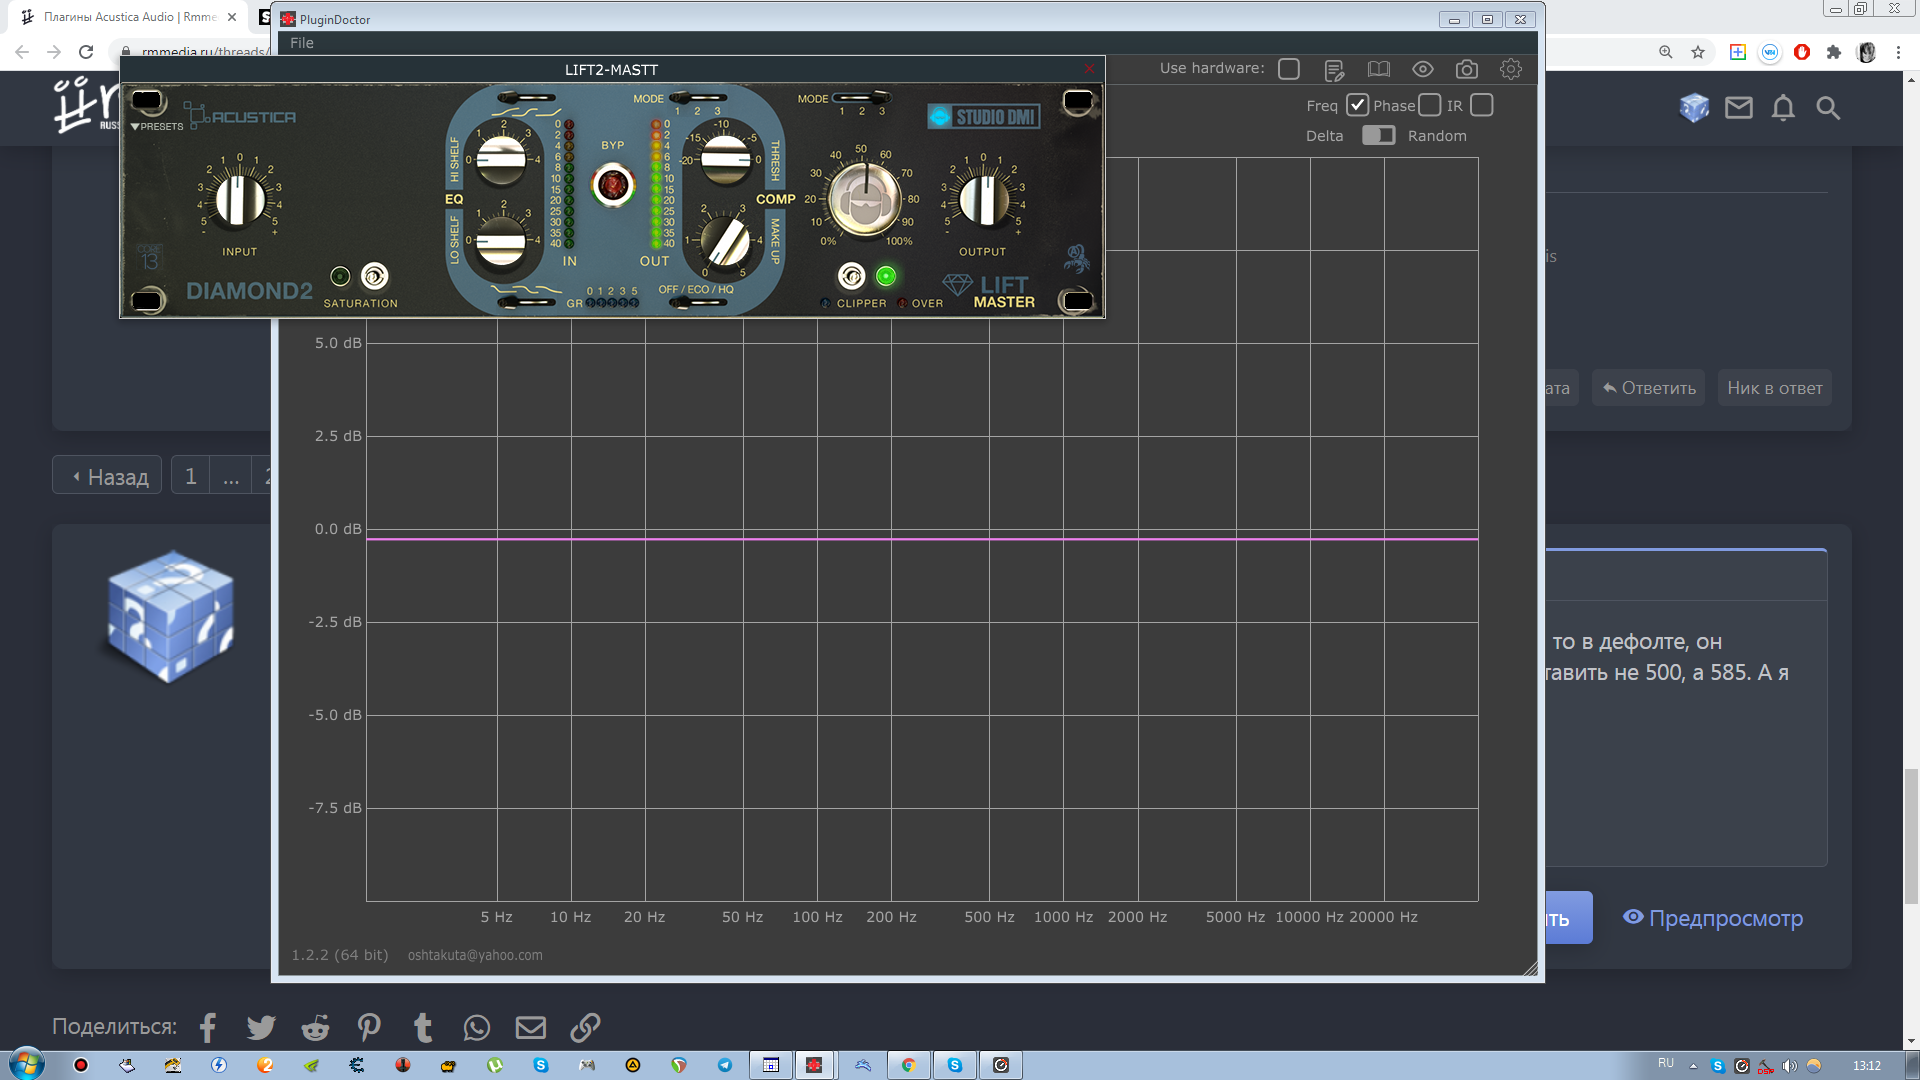Open forum notifications bell icon
The image size is (1920, 1080).
click(1783, 108)
